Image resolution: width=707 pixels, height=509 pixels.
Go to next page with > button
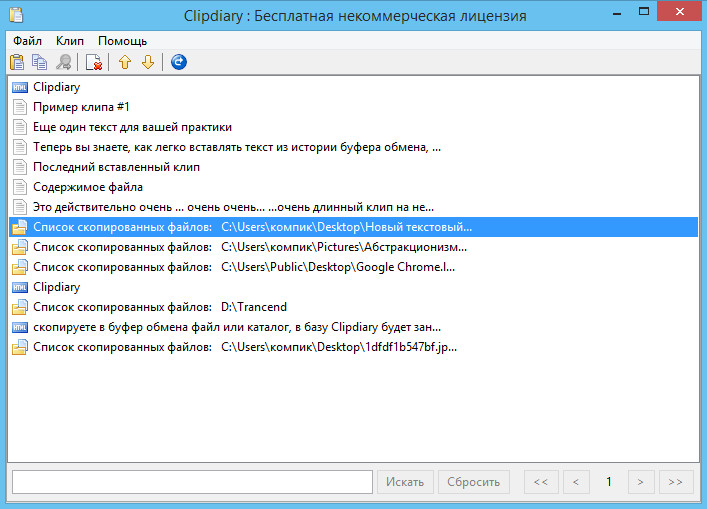641,482
